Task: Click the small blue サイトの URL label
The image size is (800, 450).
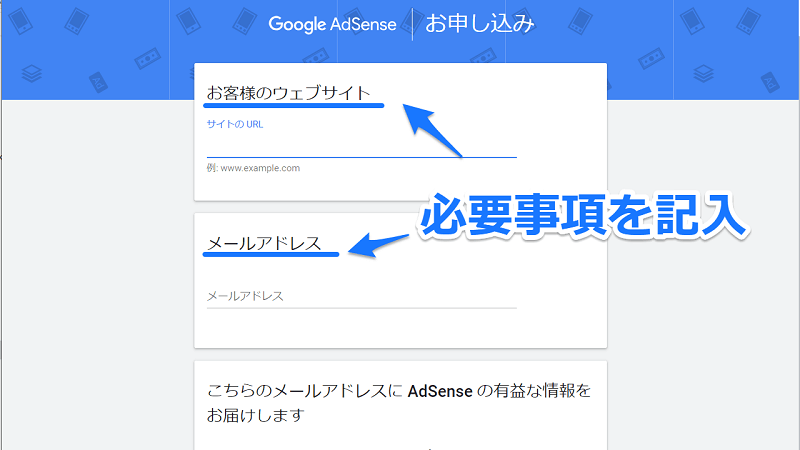Action: point(235,125)
